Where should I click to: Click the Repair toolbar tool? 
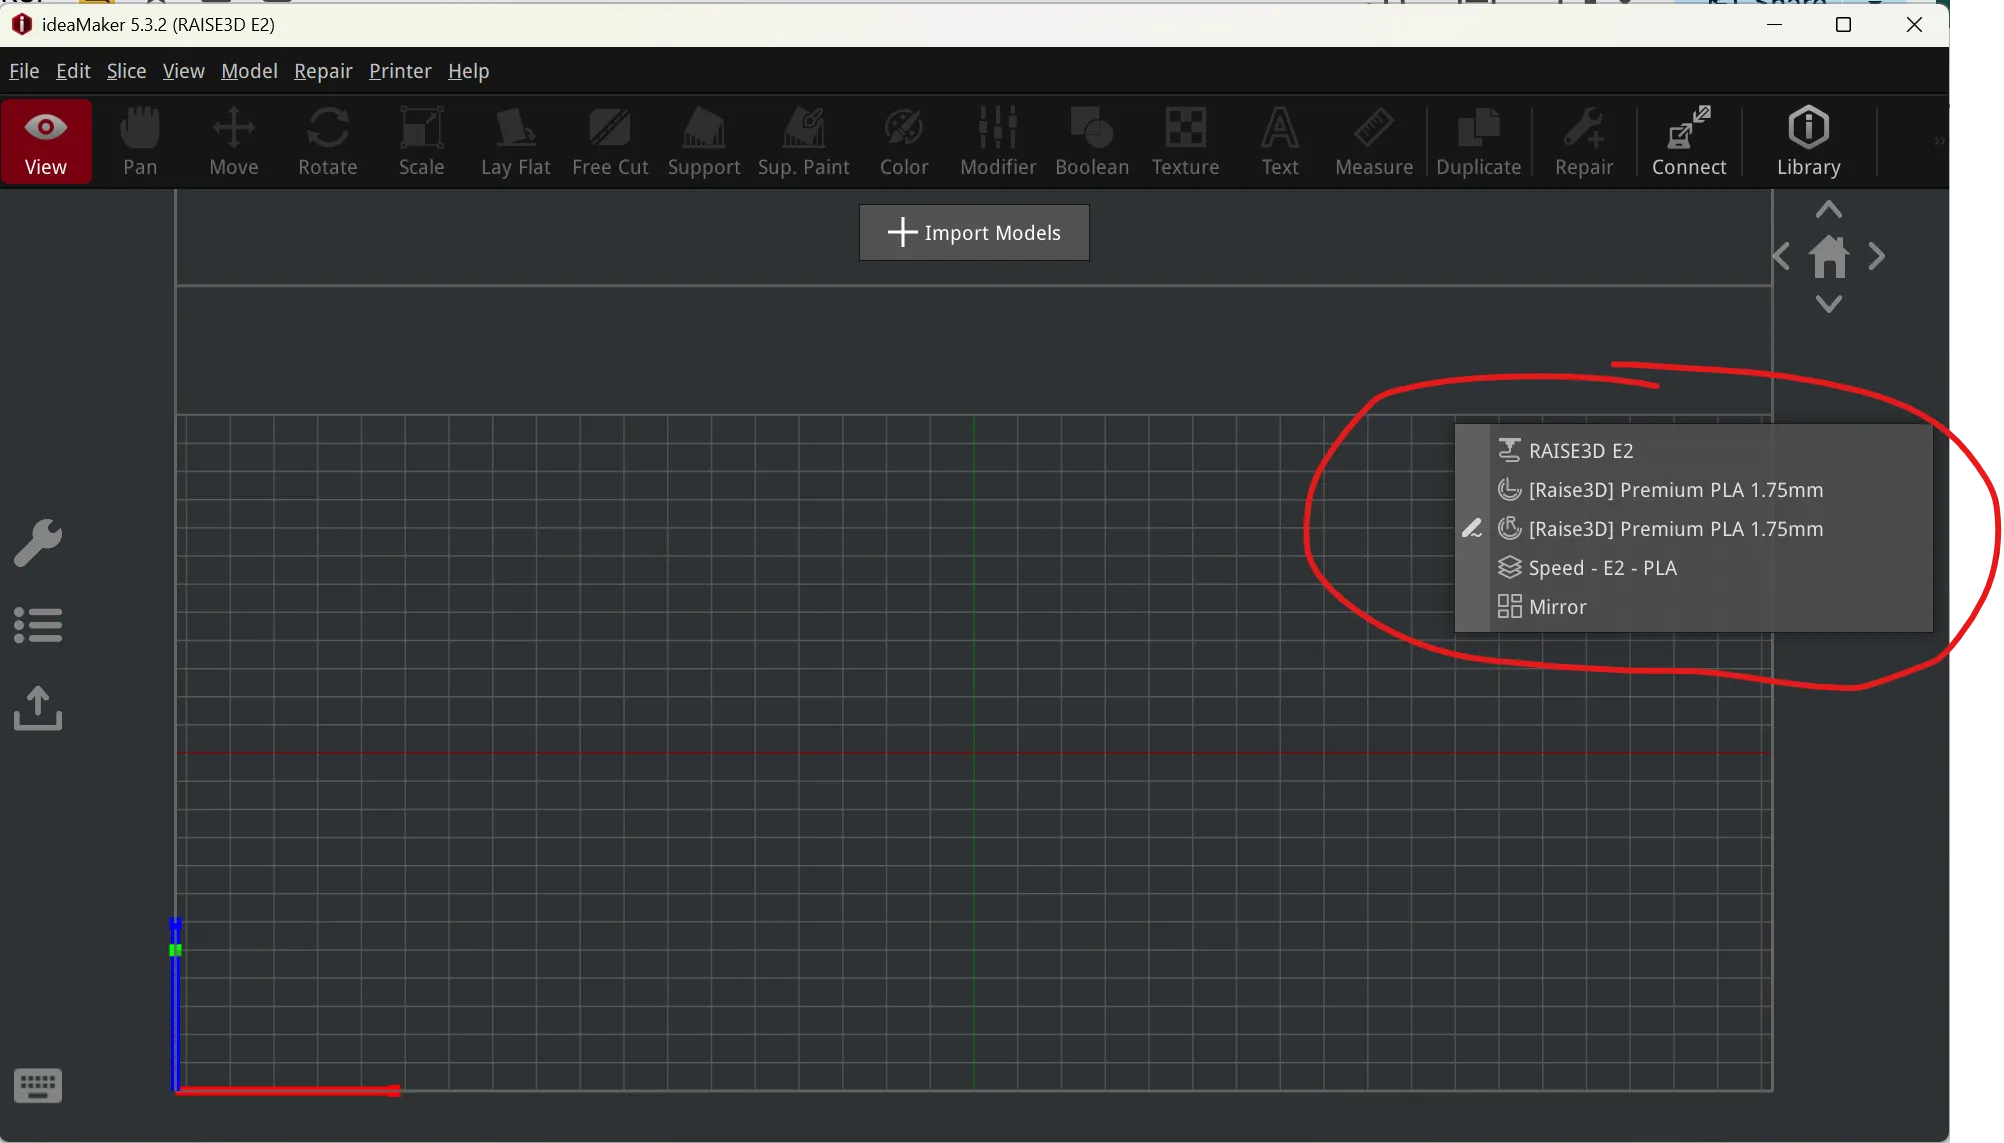1584,141
